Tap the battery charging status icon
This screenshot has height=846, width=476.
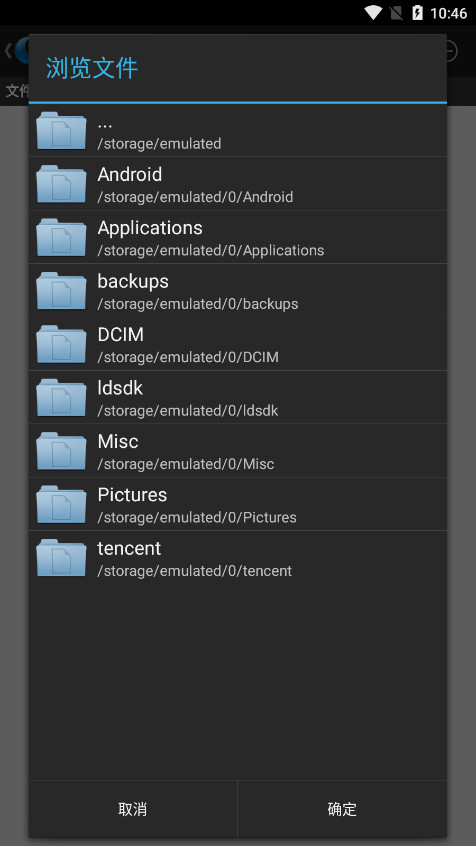click(x=417, y=12)
